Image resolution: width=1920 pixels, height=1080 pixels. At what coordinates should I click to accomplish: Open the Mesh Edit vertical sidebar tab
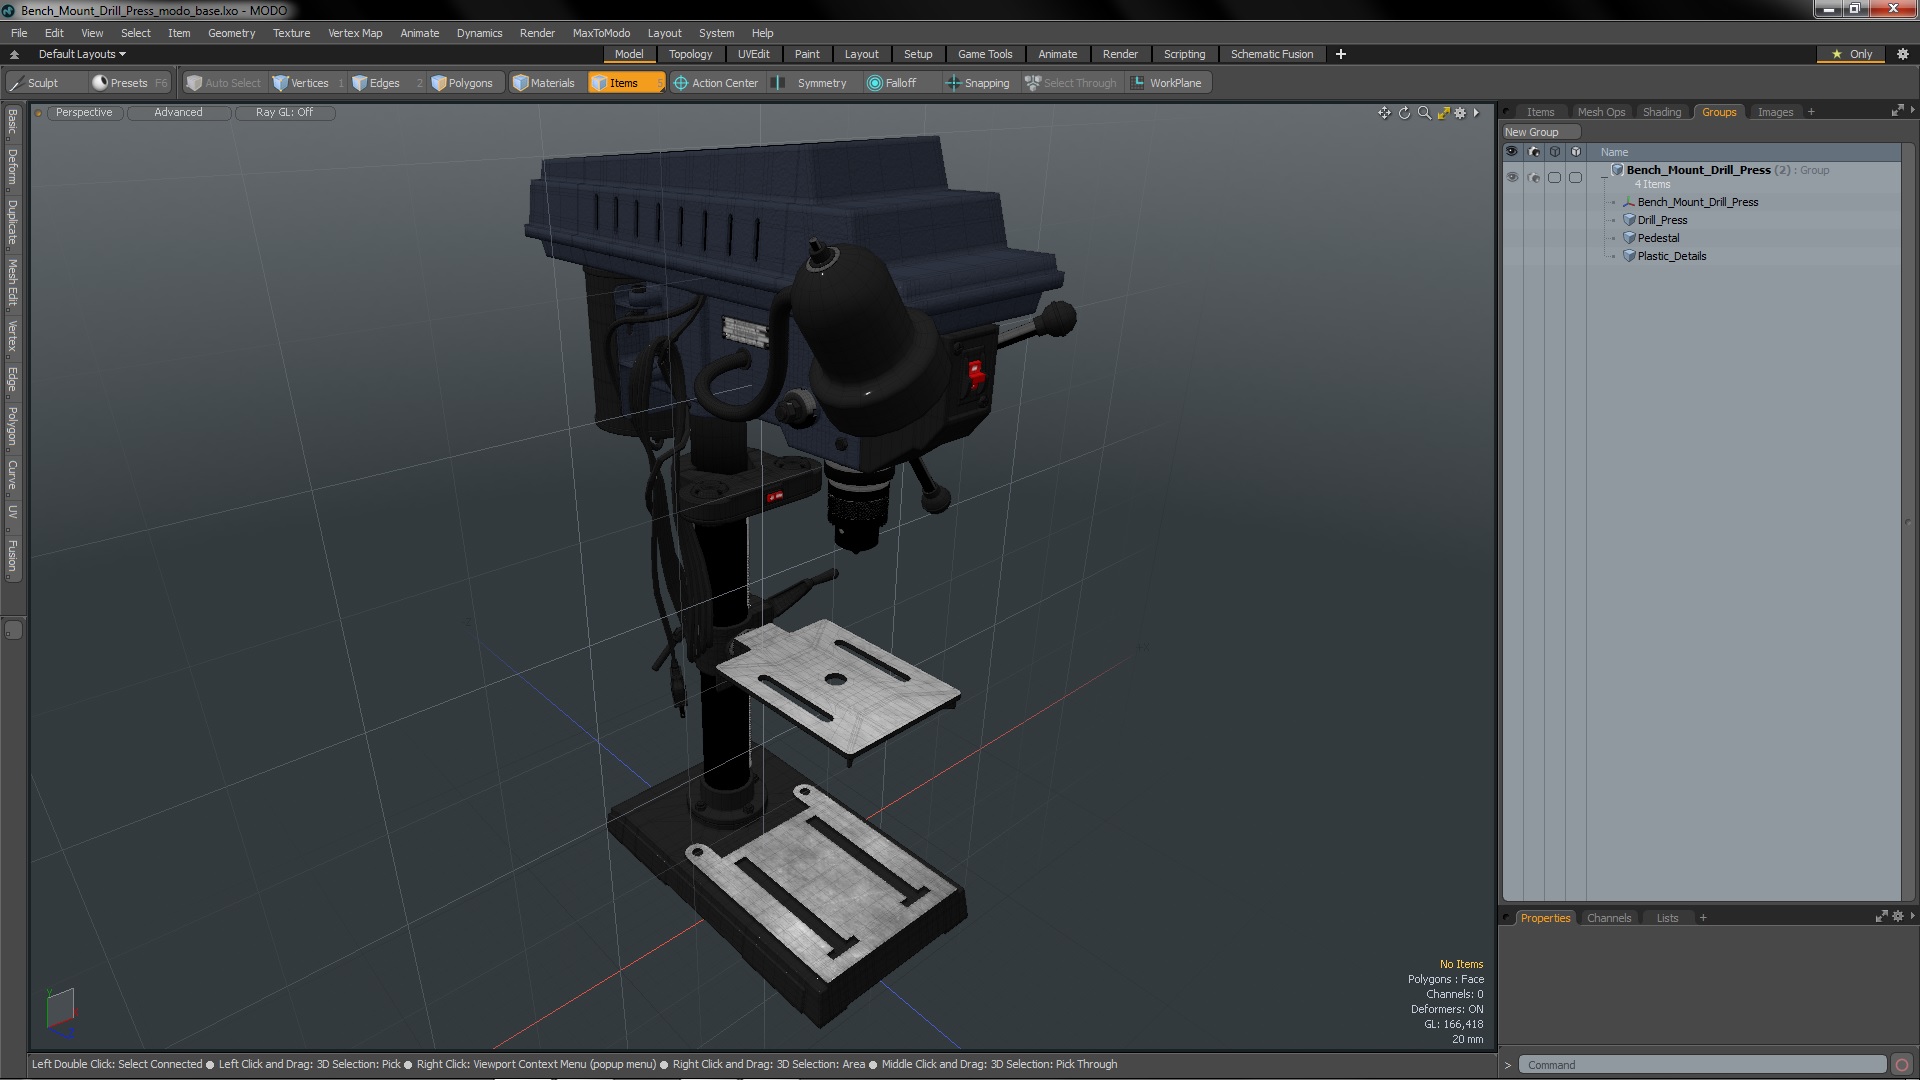[12, 282]
